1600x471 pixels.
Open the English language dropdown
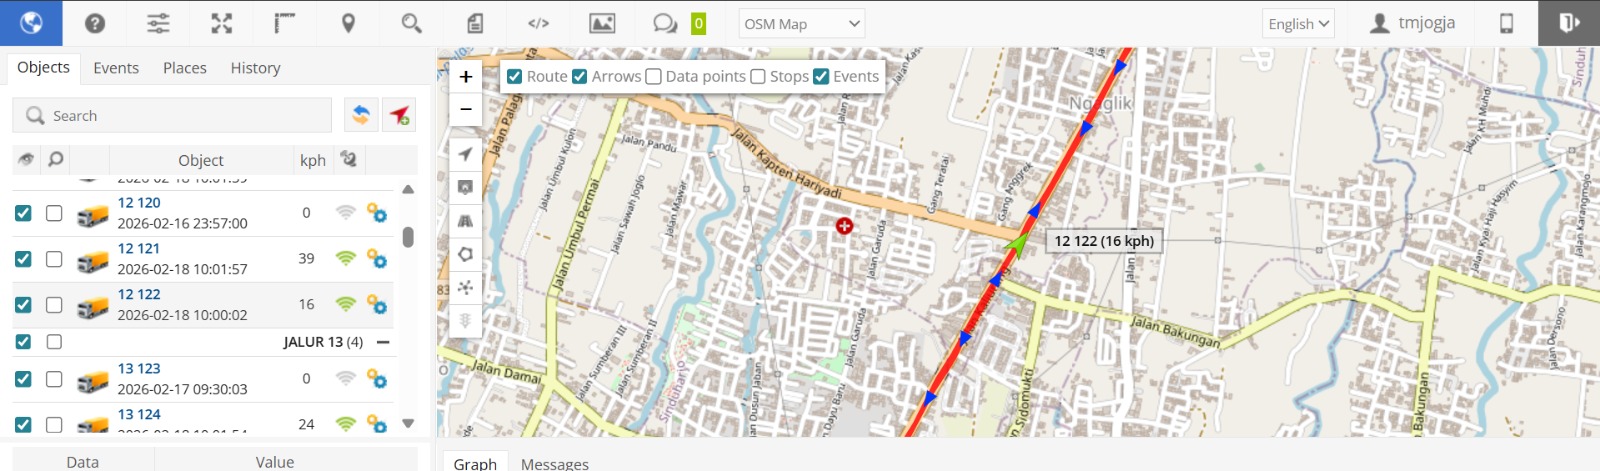click(1298, 24)
